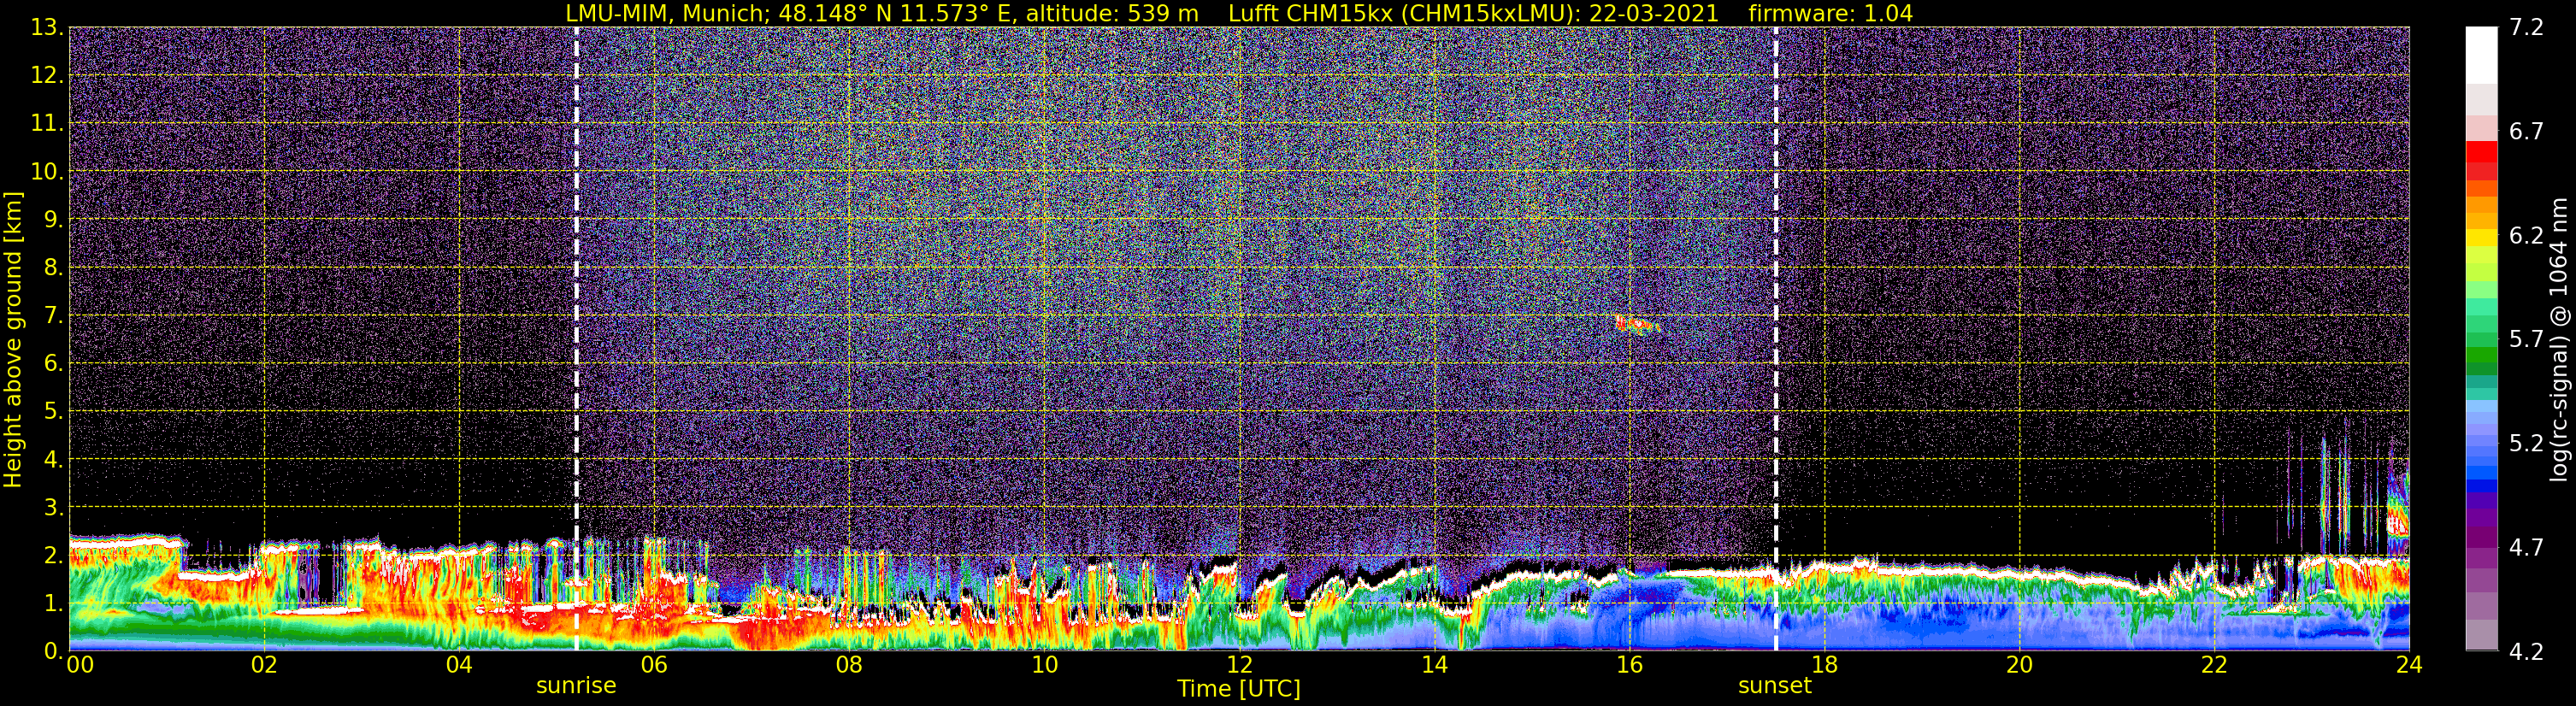Click the 6.7 value on the colorbar
The height and width of the screenshot is (706, 2576).
(2526, 132)
